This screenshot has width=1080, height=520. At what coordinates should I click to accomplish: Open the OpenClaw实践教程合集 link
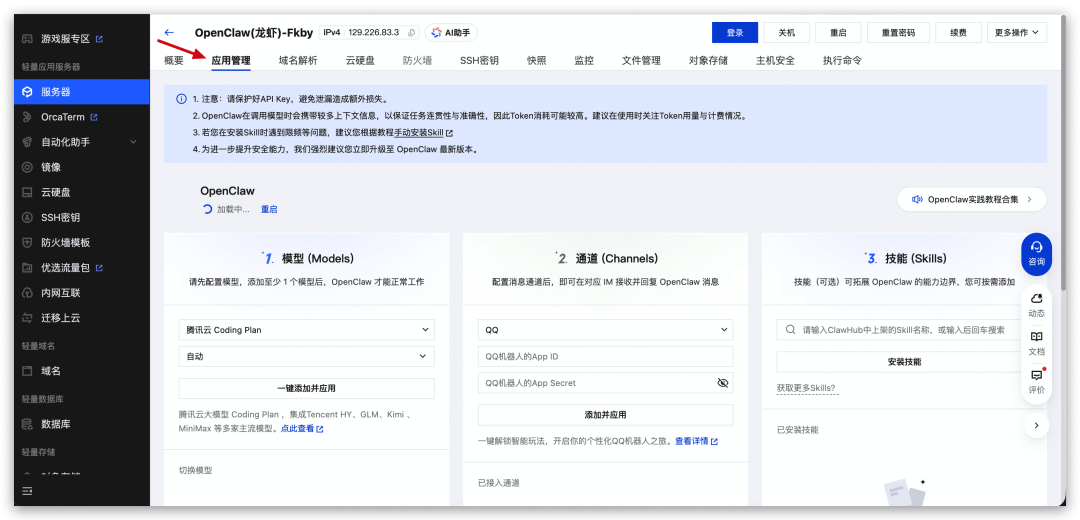pos(972,199)
